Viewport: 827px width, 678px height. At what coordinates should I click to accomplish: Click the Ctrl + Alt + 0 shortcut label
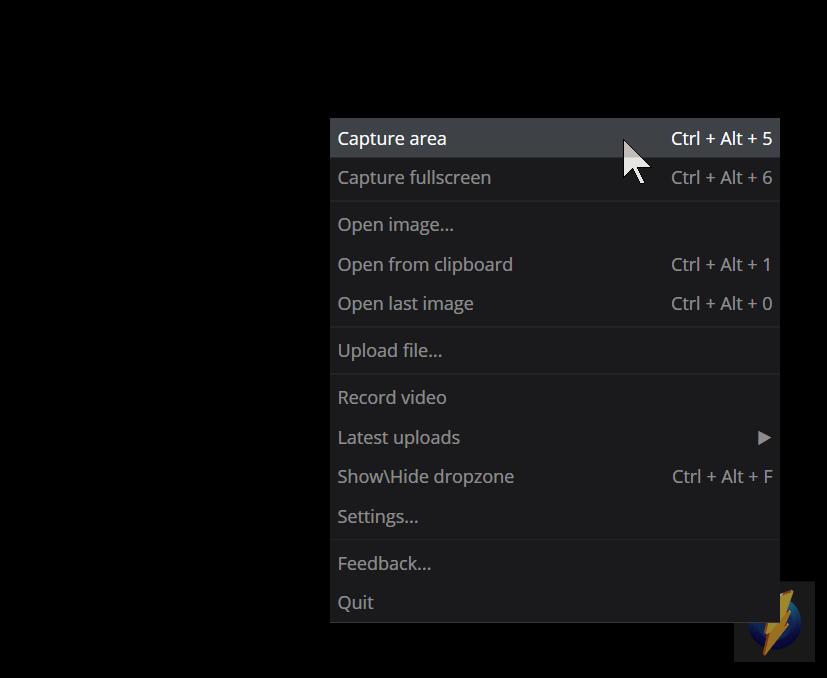point(721,304)
